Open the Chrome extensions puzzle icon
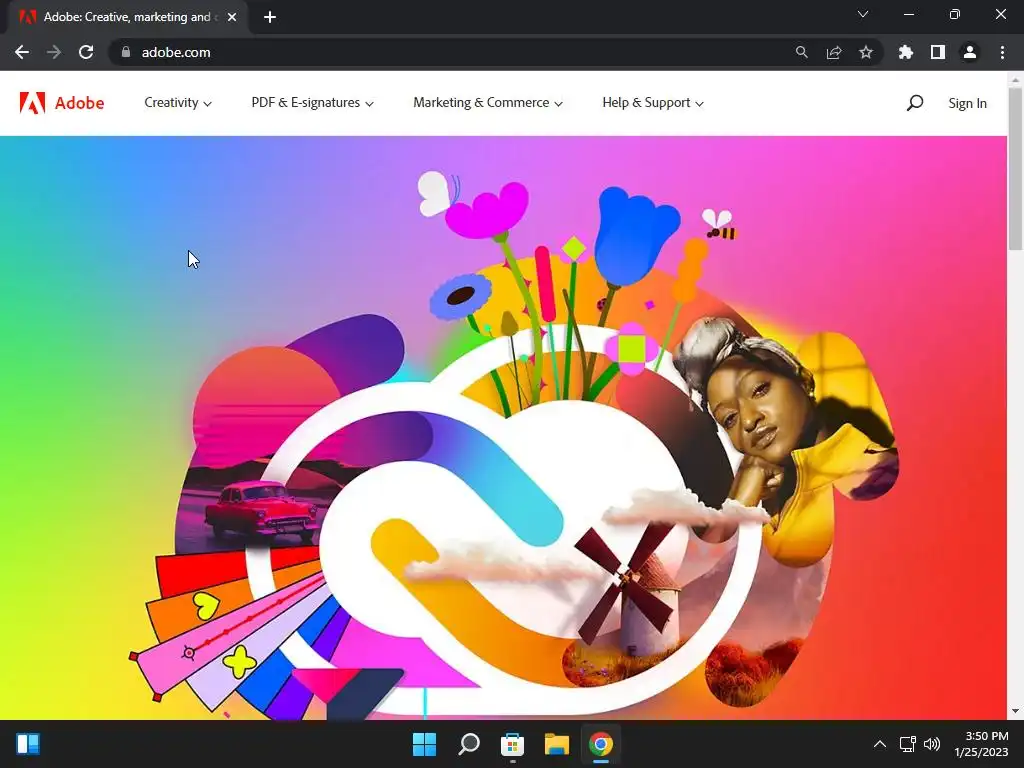The width and height of the screenshot is (1024, 768). click(x=905, y=52)
